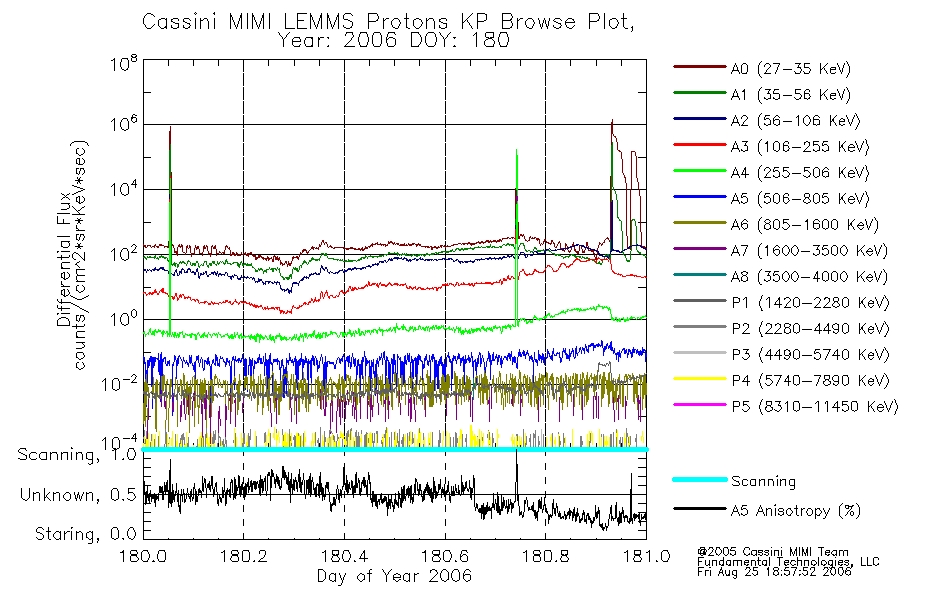Click the P2 (2280-4490 KeV) legend label
The height and width of the screenshot is (600, 950).
pyautogui.click(x=810, y=328)
